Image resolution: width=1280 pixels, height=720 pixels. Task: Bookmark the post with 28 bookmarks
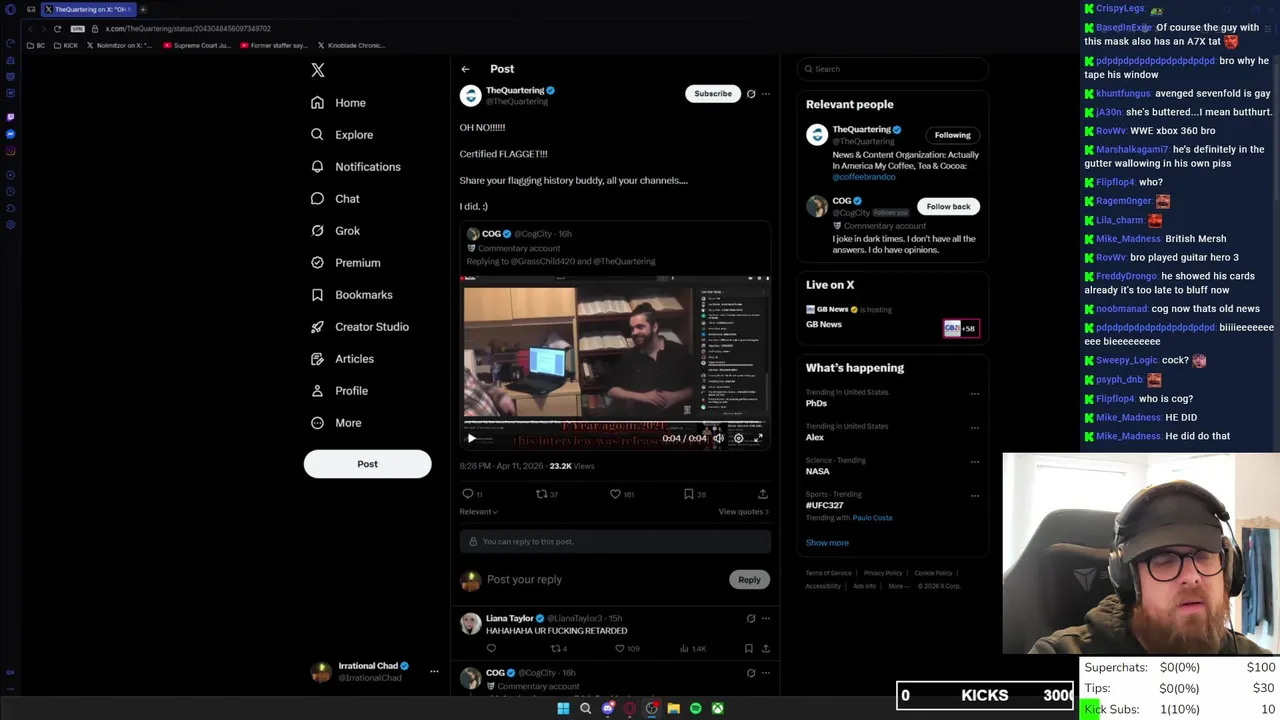point(694,494)
